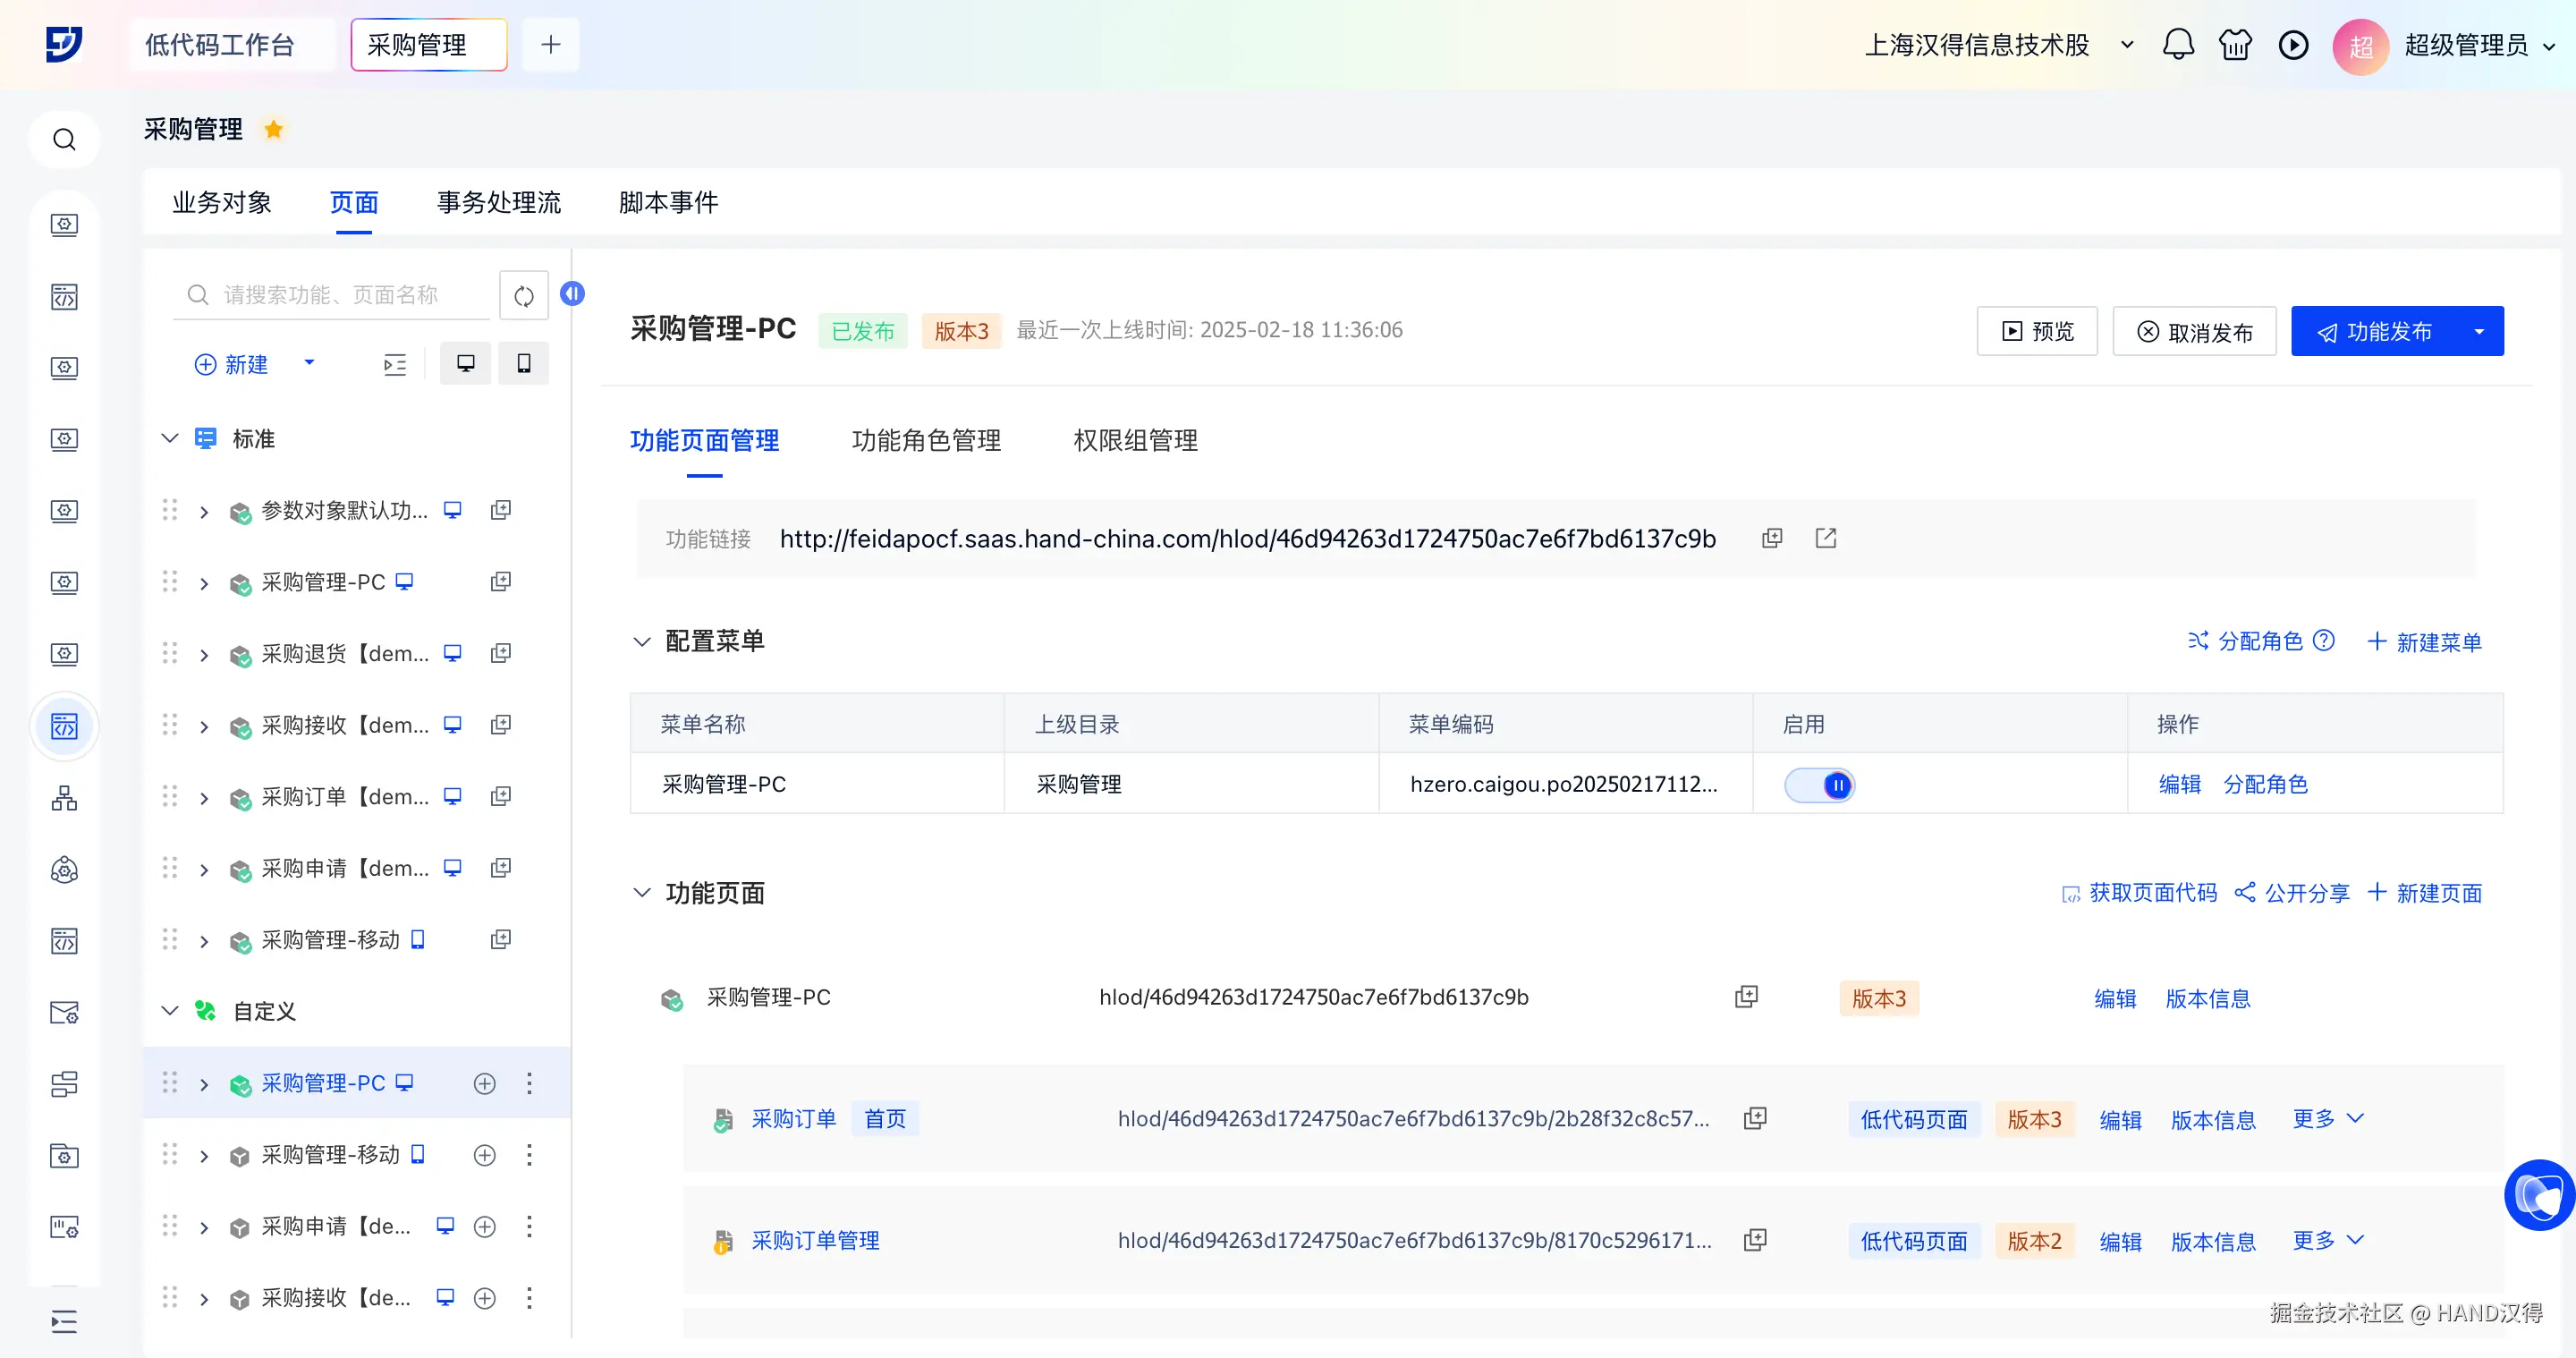
Task: Click the notification bell icon
Action: pyautogui.click(x=2177, y=45)
